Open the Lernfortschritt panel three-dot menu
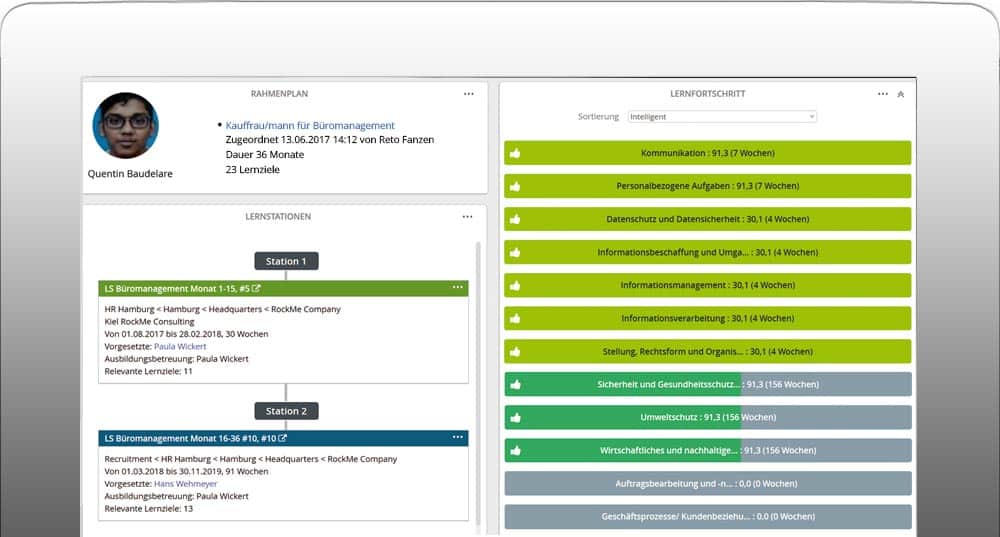Image resolution: width=1000 pixels, height=537 pixels. [x=883, y=94]
